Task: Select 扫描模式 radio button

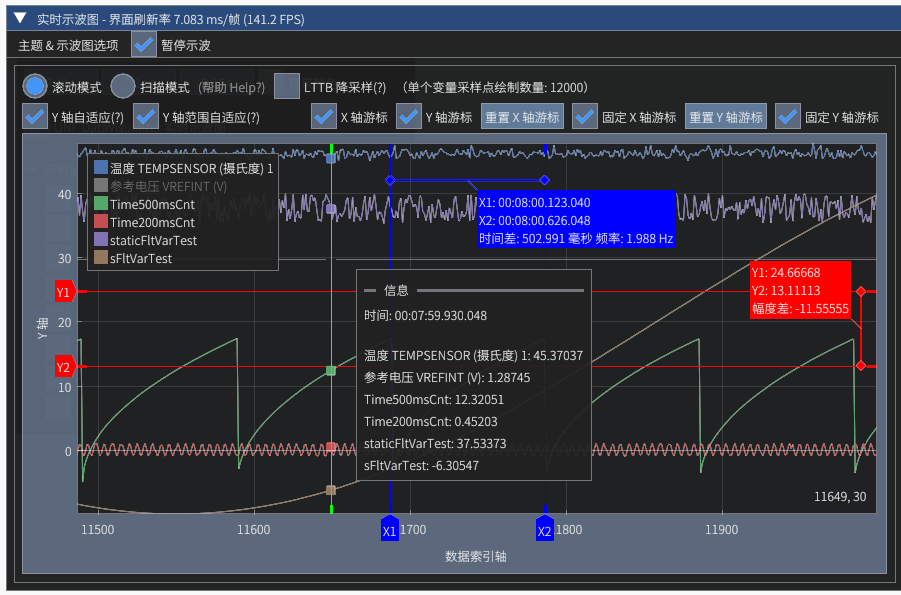Action: (123, 87)
